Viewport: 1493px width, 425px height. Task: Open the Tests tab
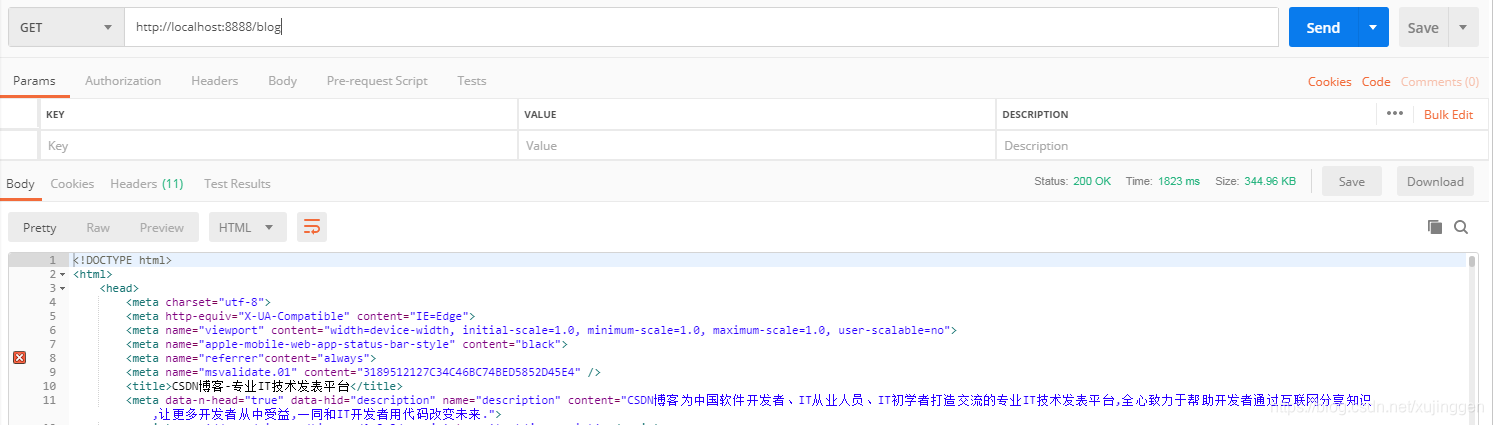click(x=472, y=81)
